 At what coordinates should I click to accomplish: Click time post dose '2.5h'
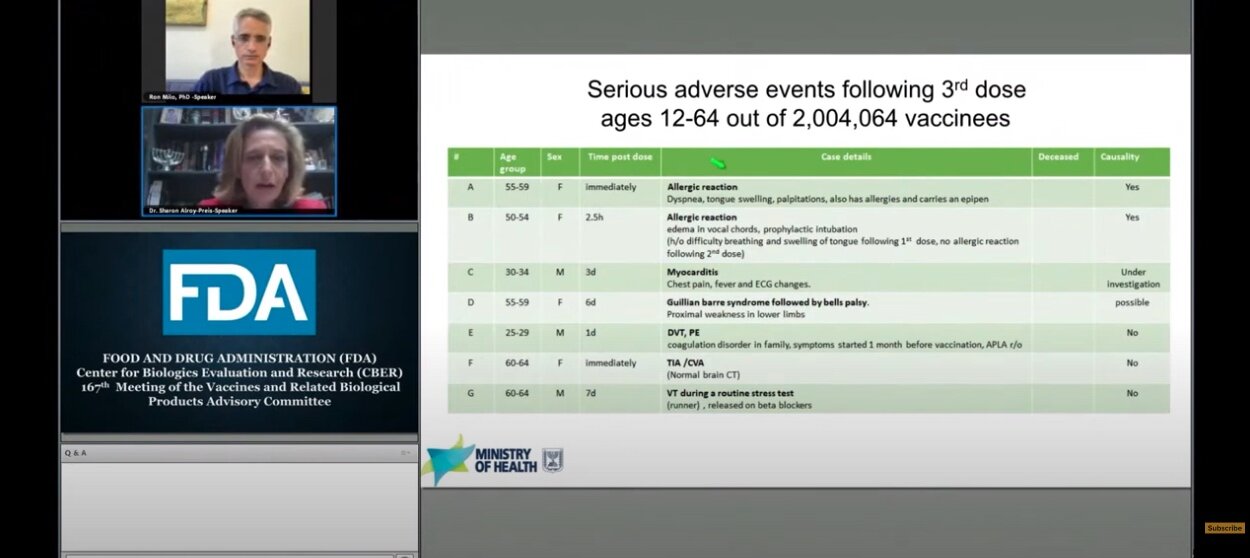595,217
